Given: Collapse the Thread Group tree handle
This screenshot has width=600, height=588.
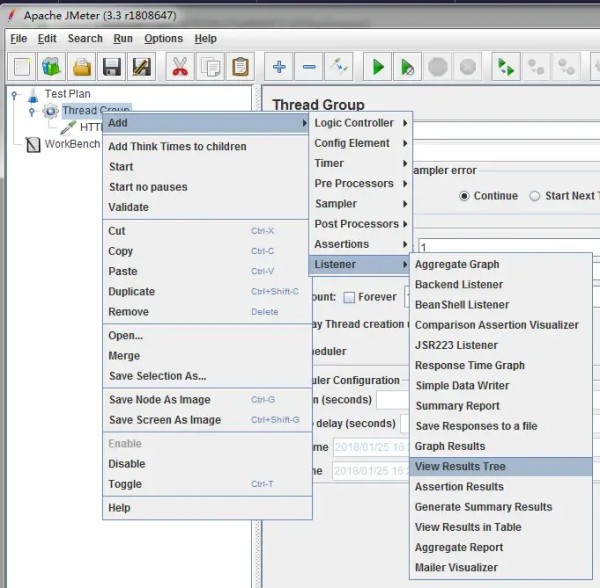Looking at the screenshot, I should 32,111.
